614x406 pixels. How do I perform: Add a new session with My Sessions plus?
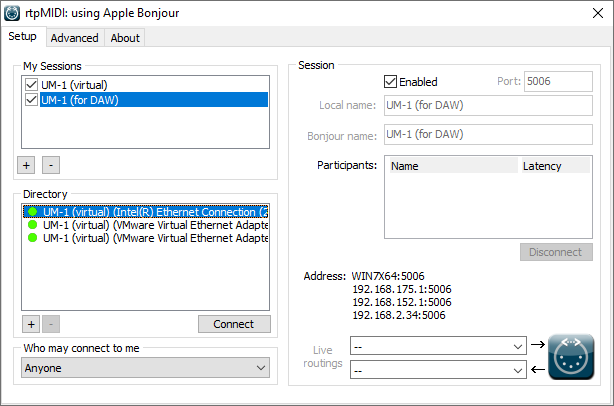(26, 165)
